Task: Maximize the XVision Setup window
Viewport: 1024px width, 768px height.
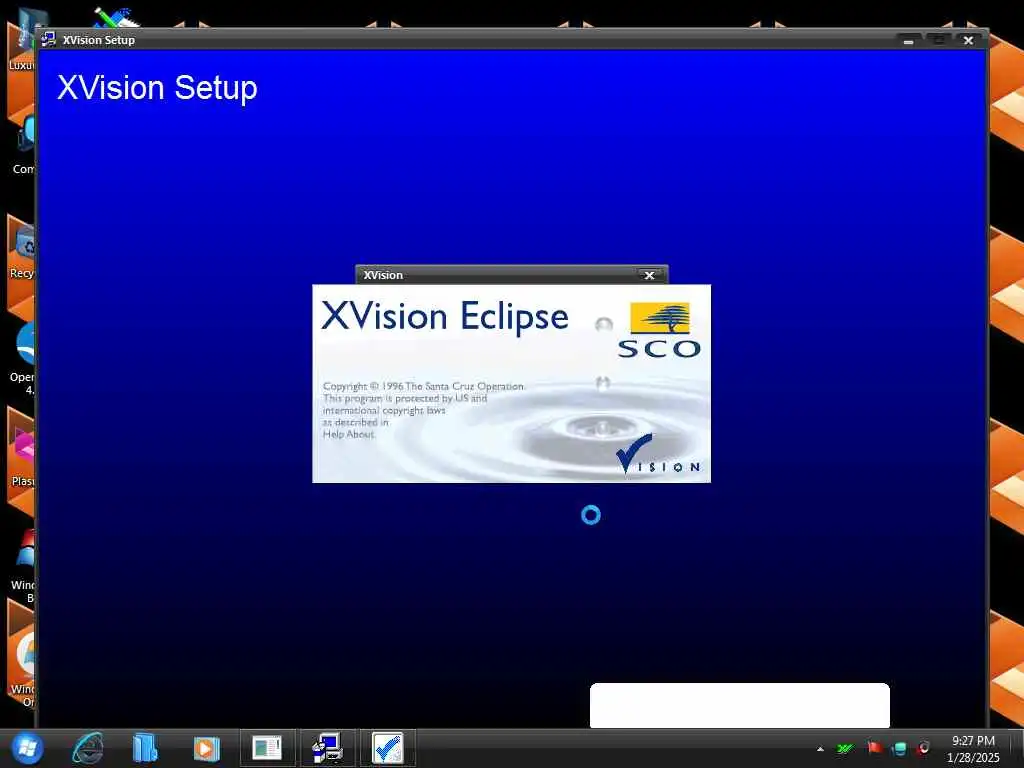Action: 938,40
